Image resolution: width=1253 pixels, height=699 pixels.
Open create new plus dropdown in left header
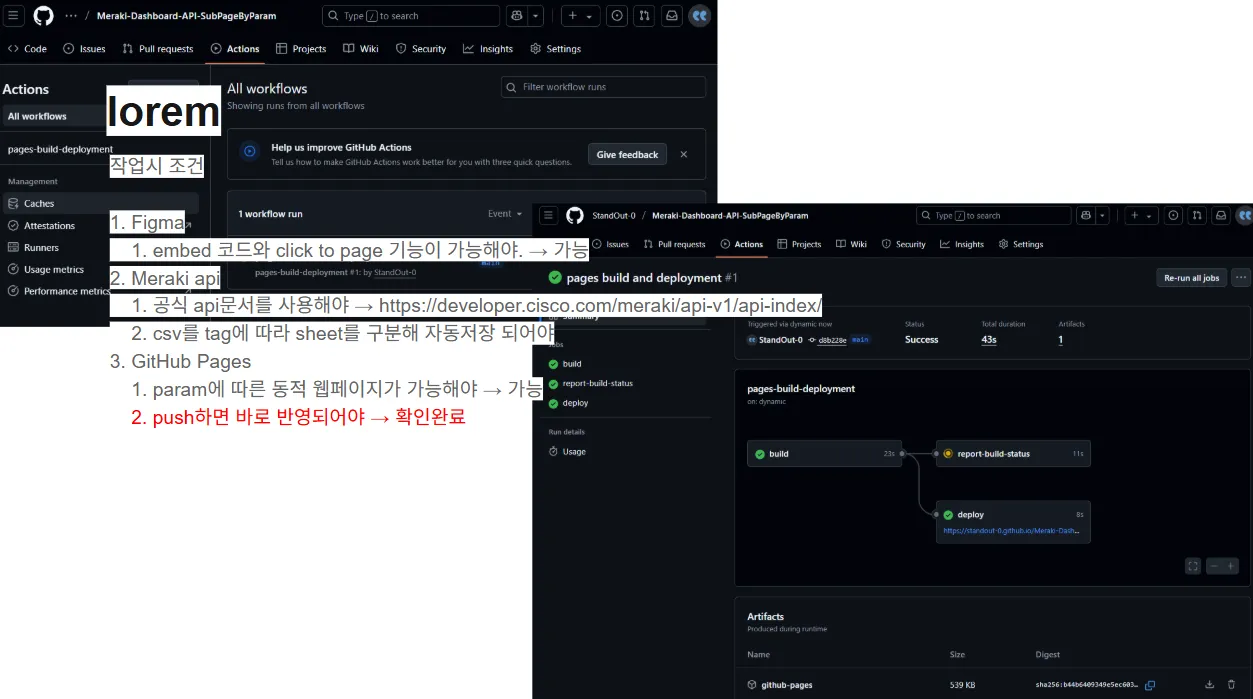[580, 16]
